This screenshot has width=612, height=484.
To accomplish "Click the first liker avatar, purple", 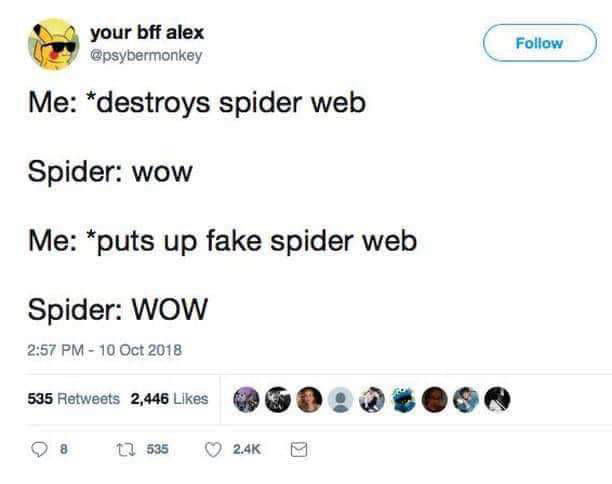I will tap(246, 399).
